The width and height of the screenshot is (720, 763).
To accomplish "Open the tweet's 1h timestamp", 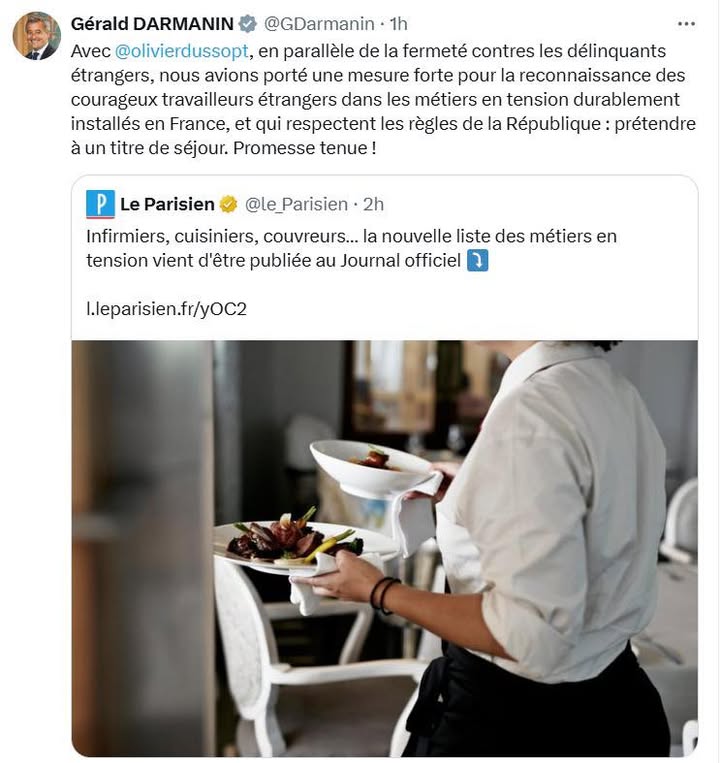I will [398, 24].
